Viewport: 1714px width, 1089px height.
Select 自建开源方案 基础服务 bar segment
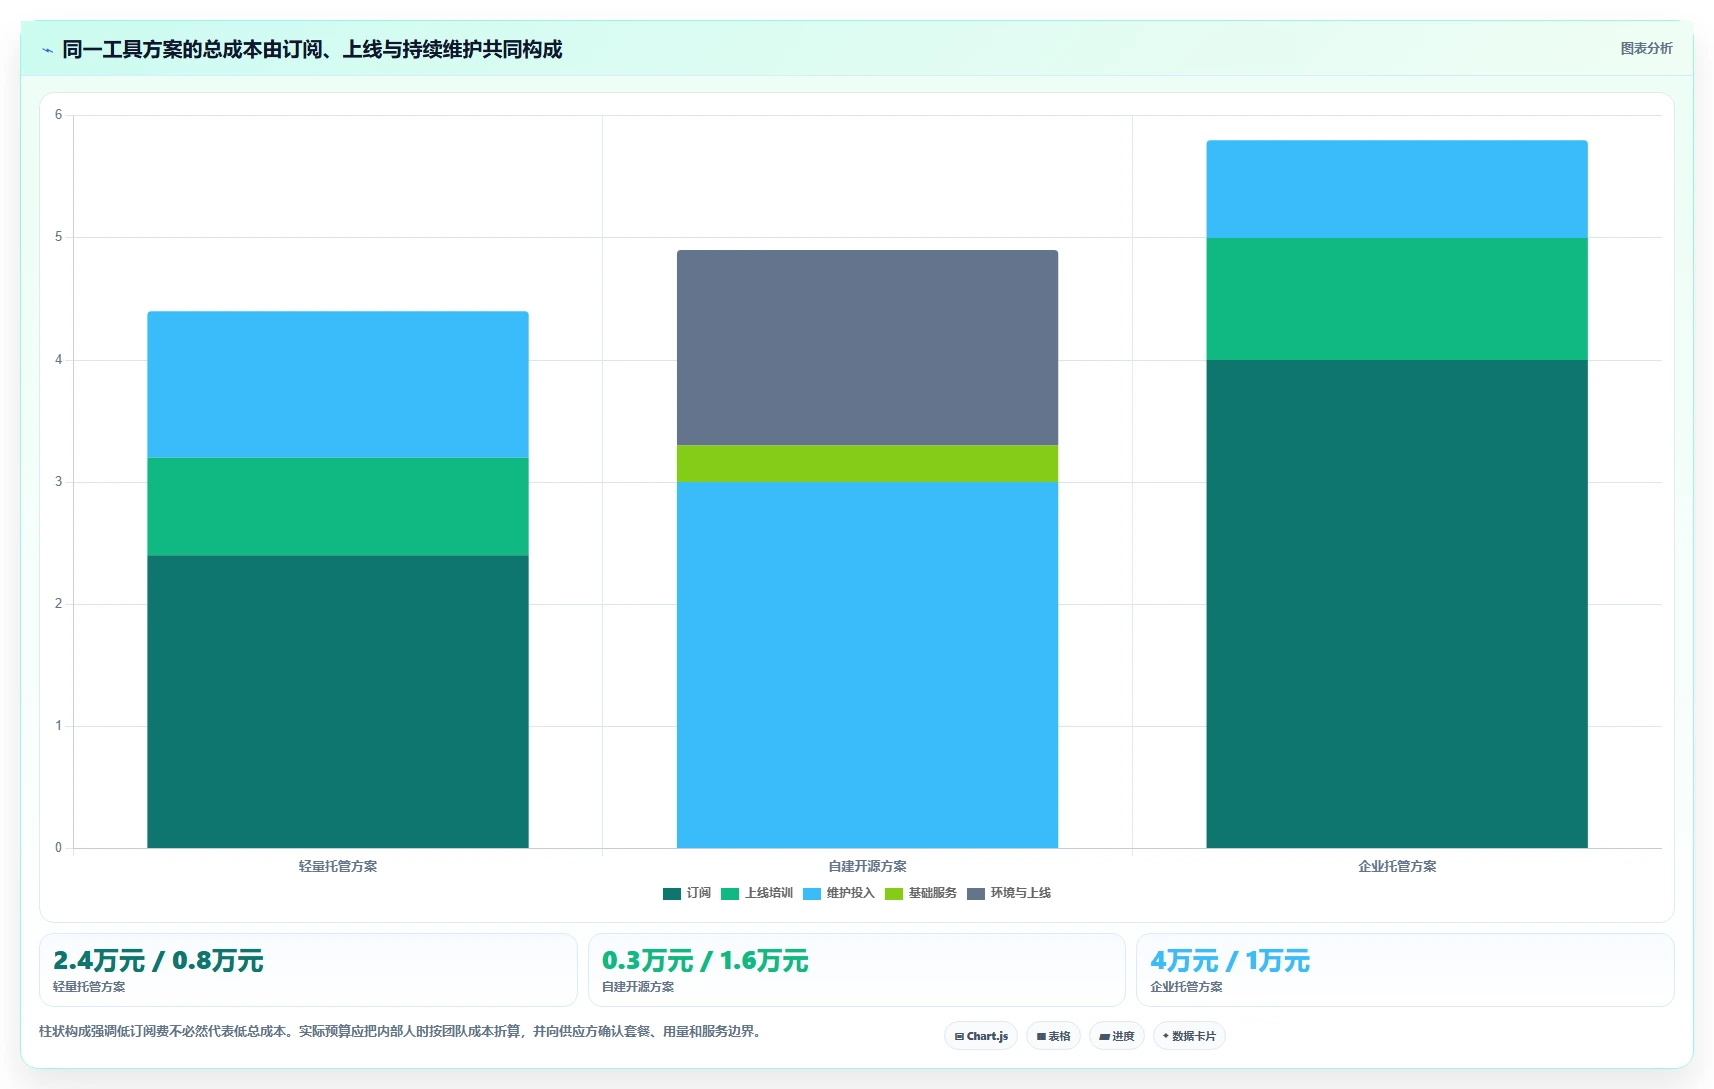click(x=867, y=464)
